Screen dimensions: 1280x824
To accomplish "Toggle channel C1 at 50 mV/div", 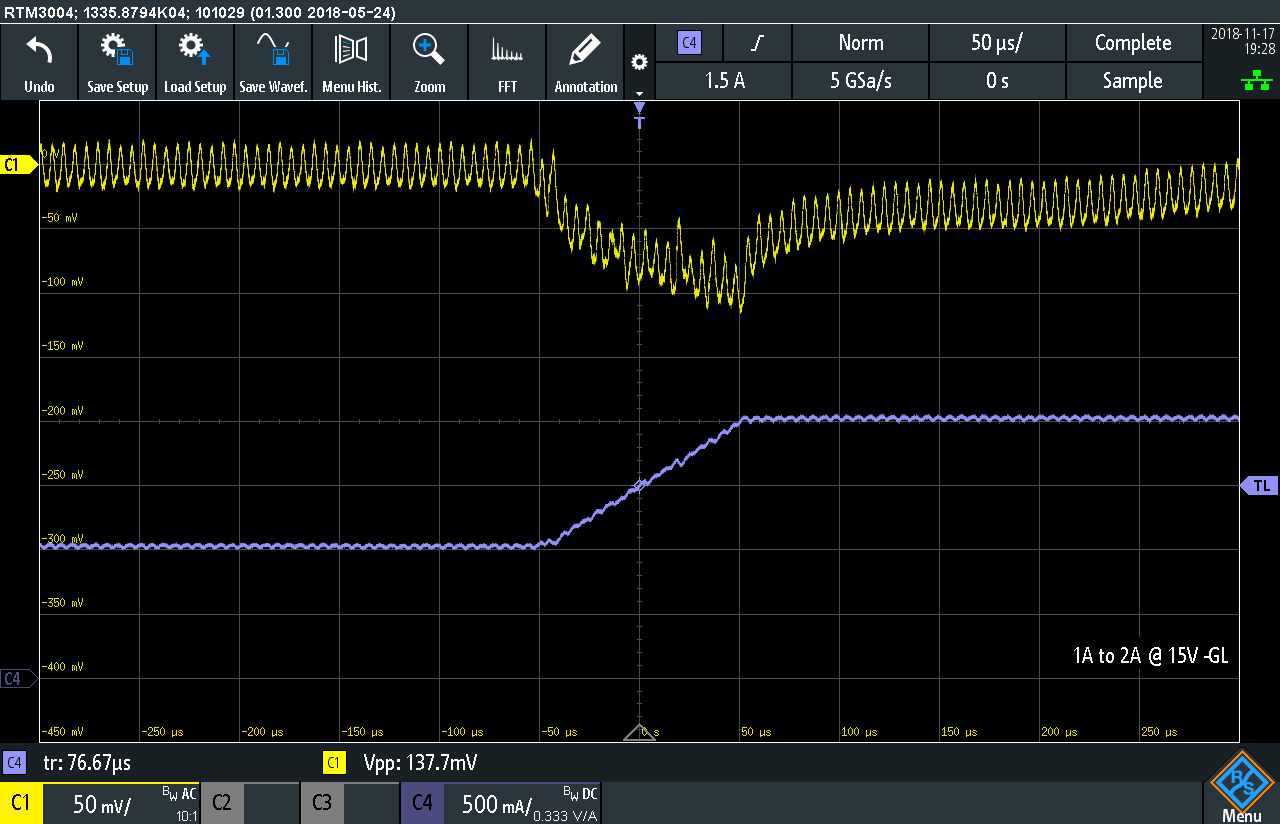I will [100, 803].
